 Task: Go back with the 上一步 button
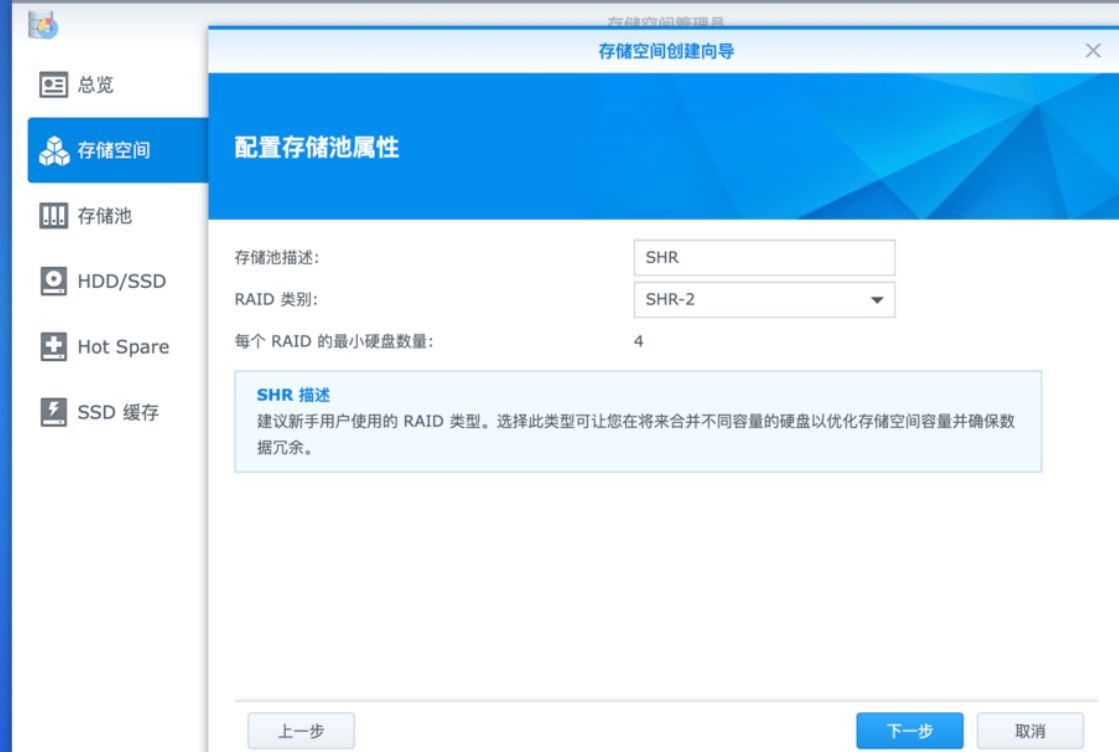(x=300, y=731)
